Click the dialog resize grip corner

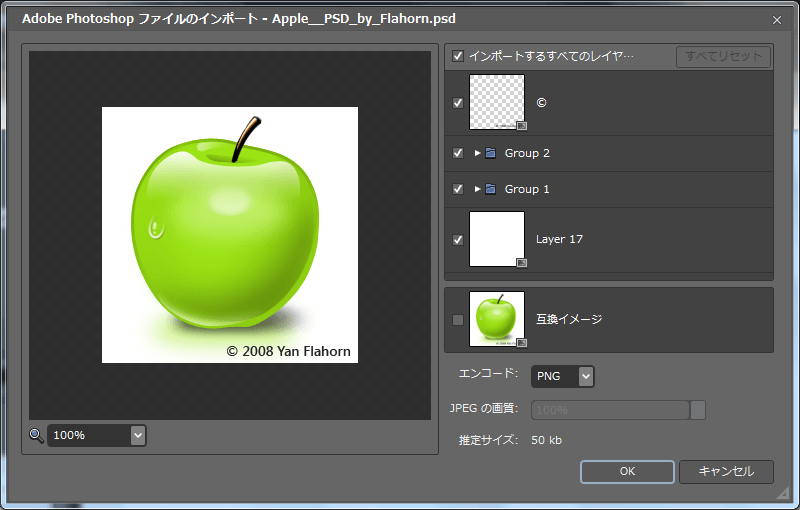(783, 492)
